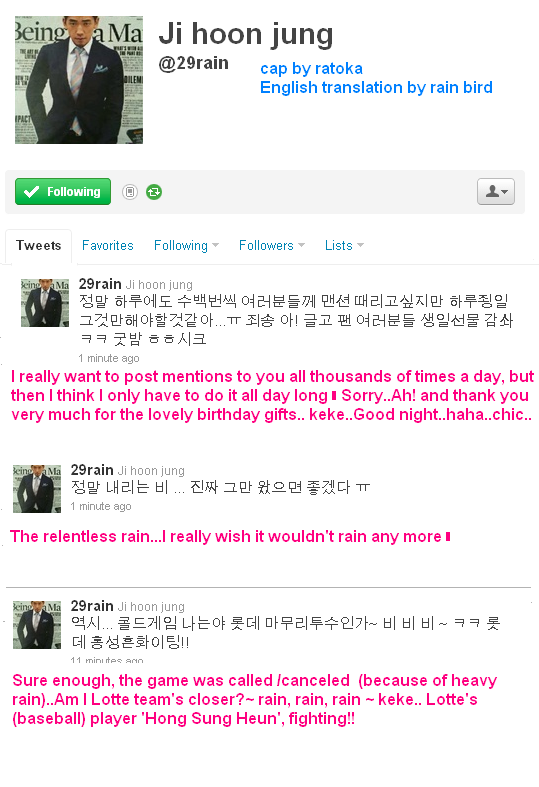Expand the Following tab dropdown arrow
Viewport: 539px width, 787px height.
point(215,245)
